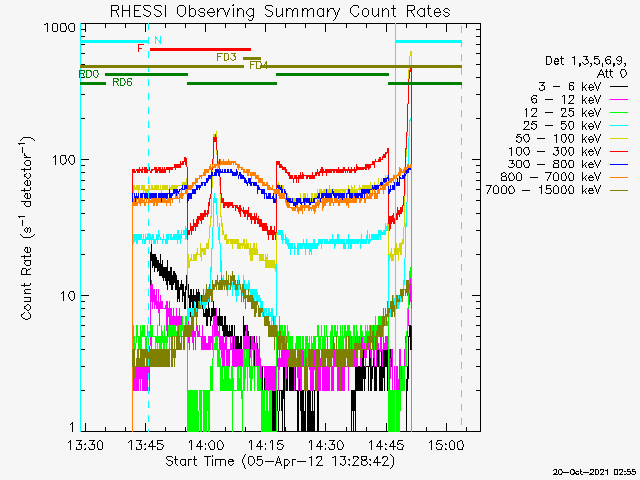Click the red F flare flag label
The image size is (640, 480).
coord(140,49)
